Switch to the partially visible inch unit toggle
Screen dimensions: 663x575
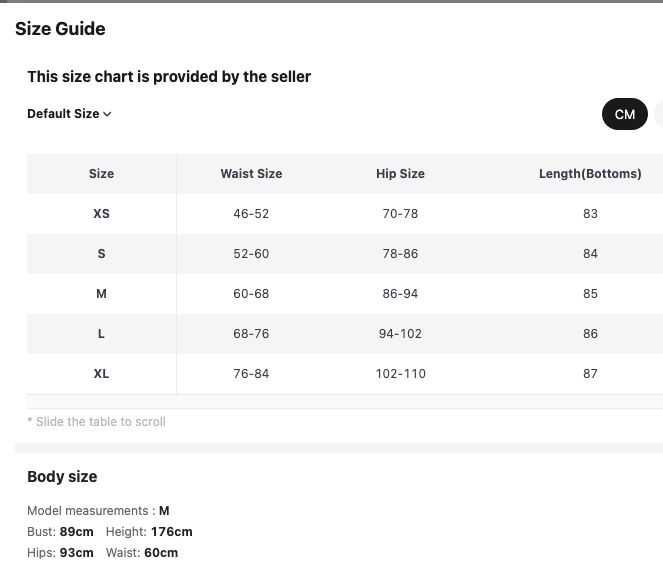click(659, 114)
